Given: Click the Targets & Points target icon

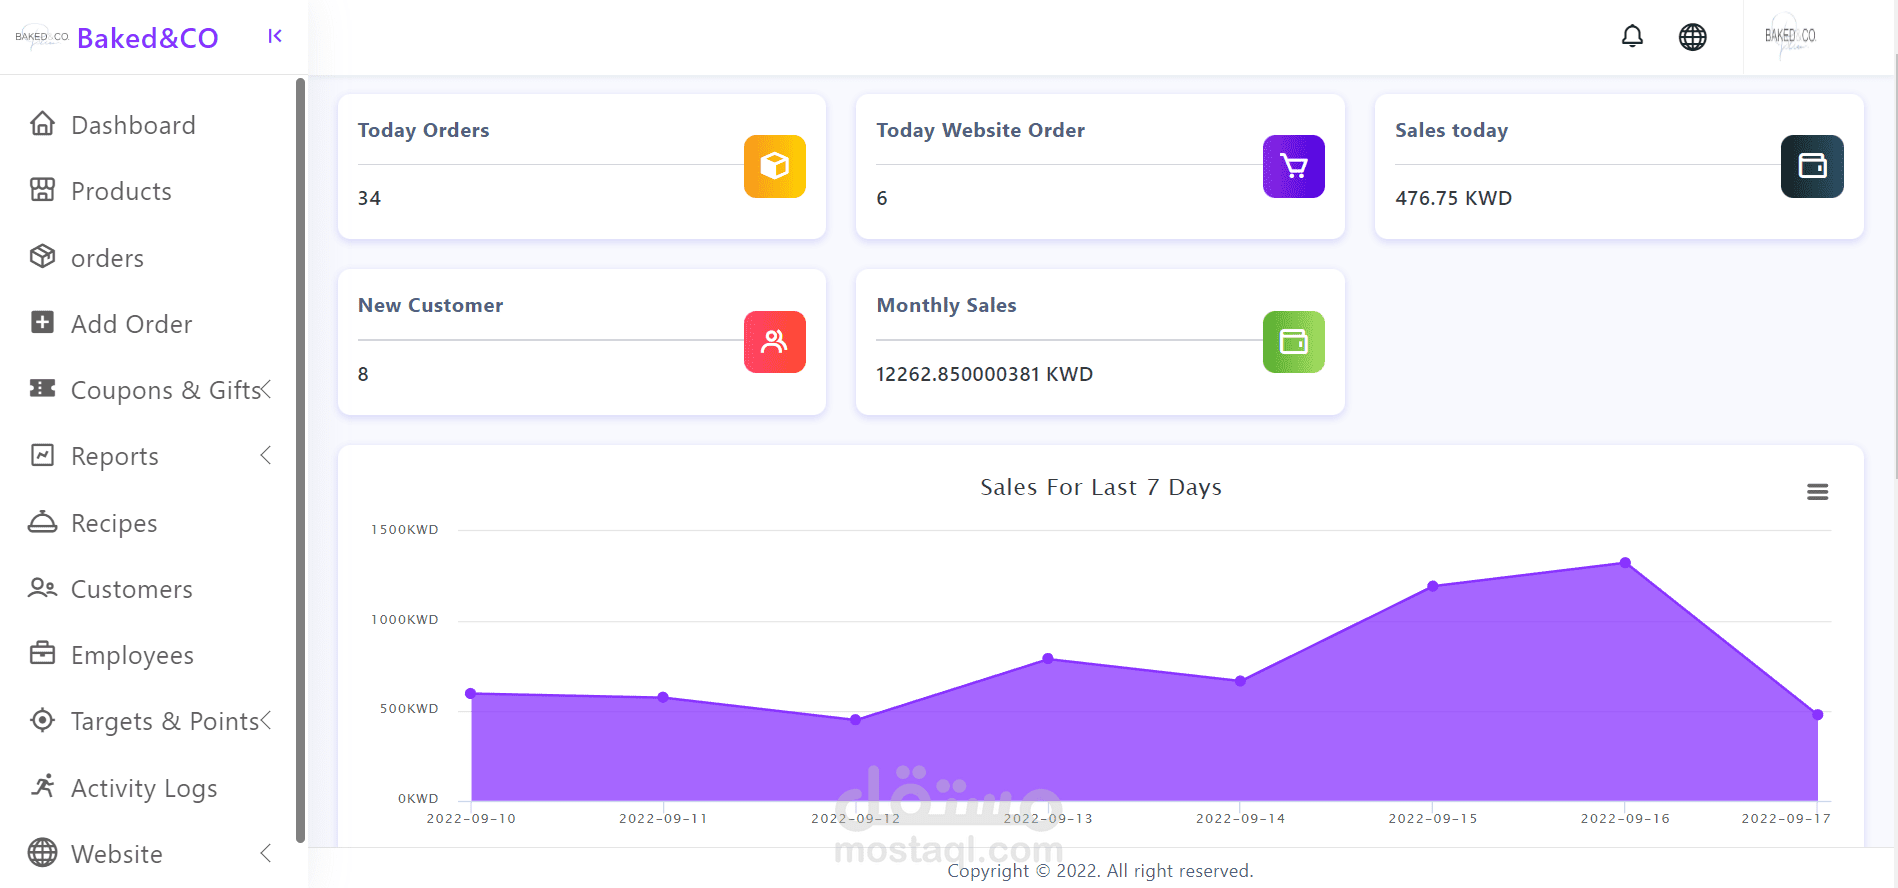Looking at the screenshot, I should pos(42,720).
